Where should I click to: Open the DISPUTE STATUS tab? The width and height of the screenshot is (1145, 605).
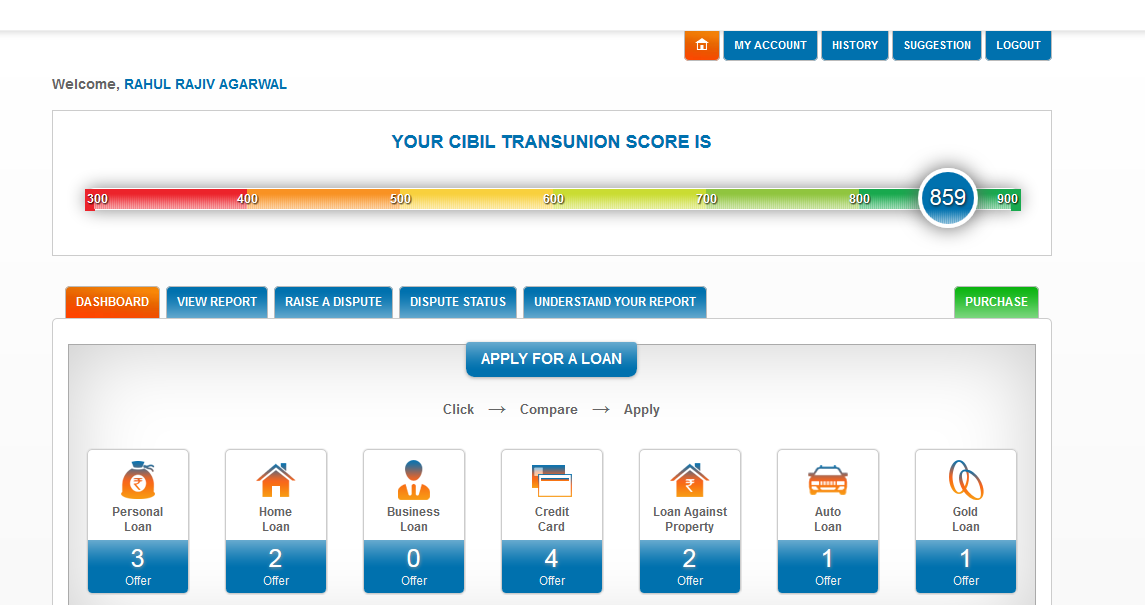tap(458, 302)
